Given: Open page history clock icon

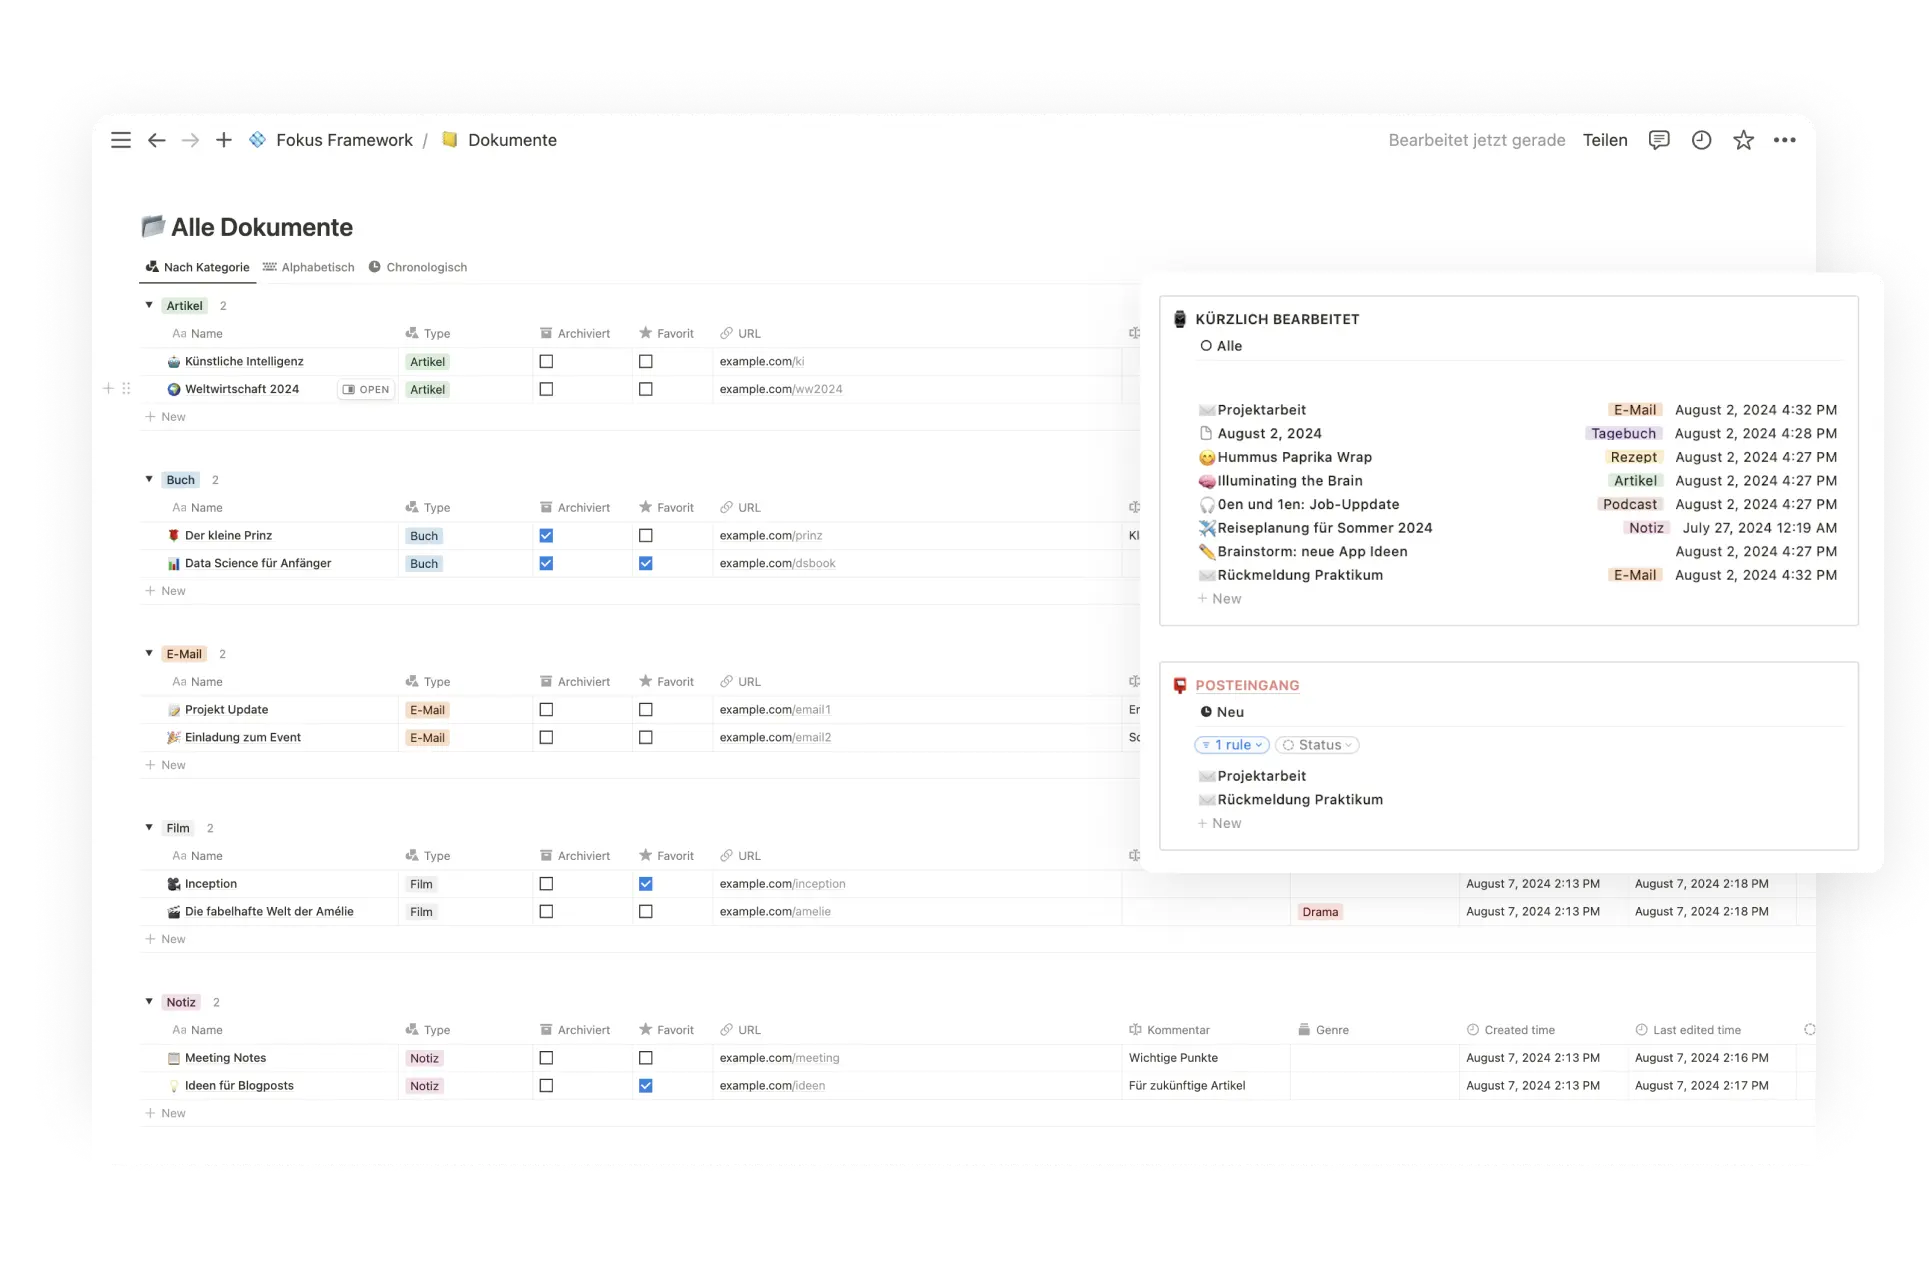Looking at the screenshot, I should click(x=1701, y=140).
